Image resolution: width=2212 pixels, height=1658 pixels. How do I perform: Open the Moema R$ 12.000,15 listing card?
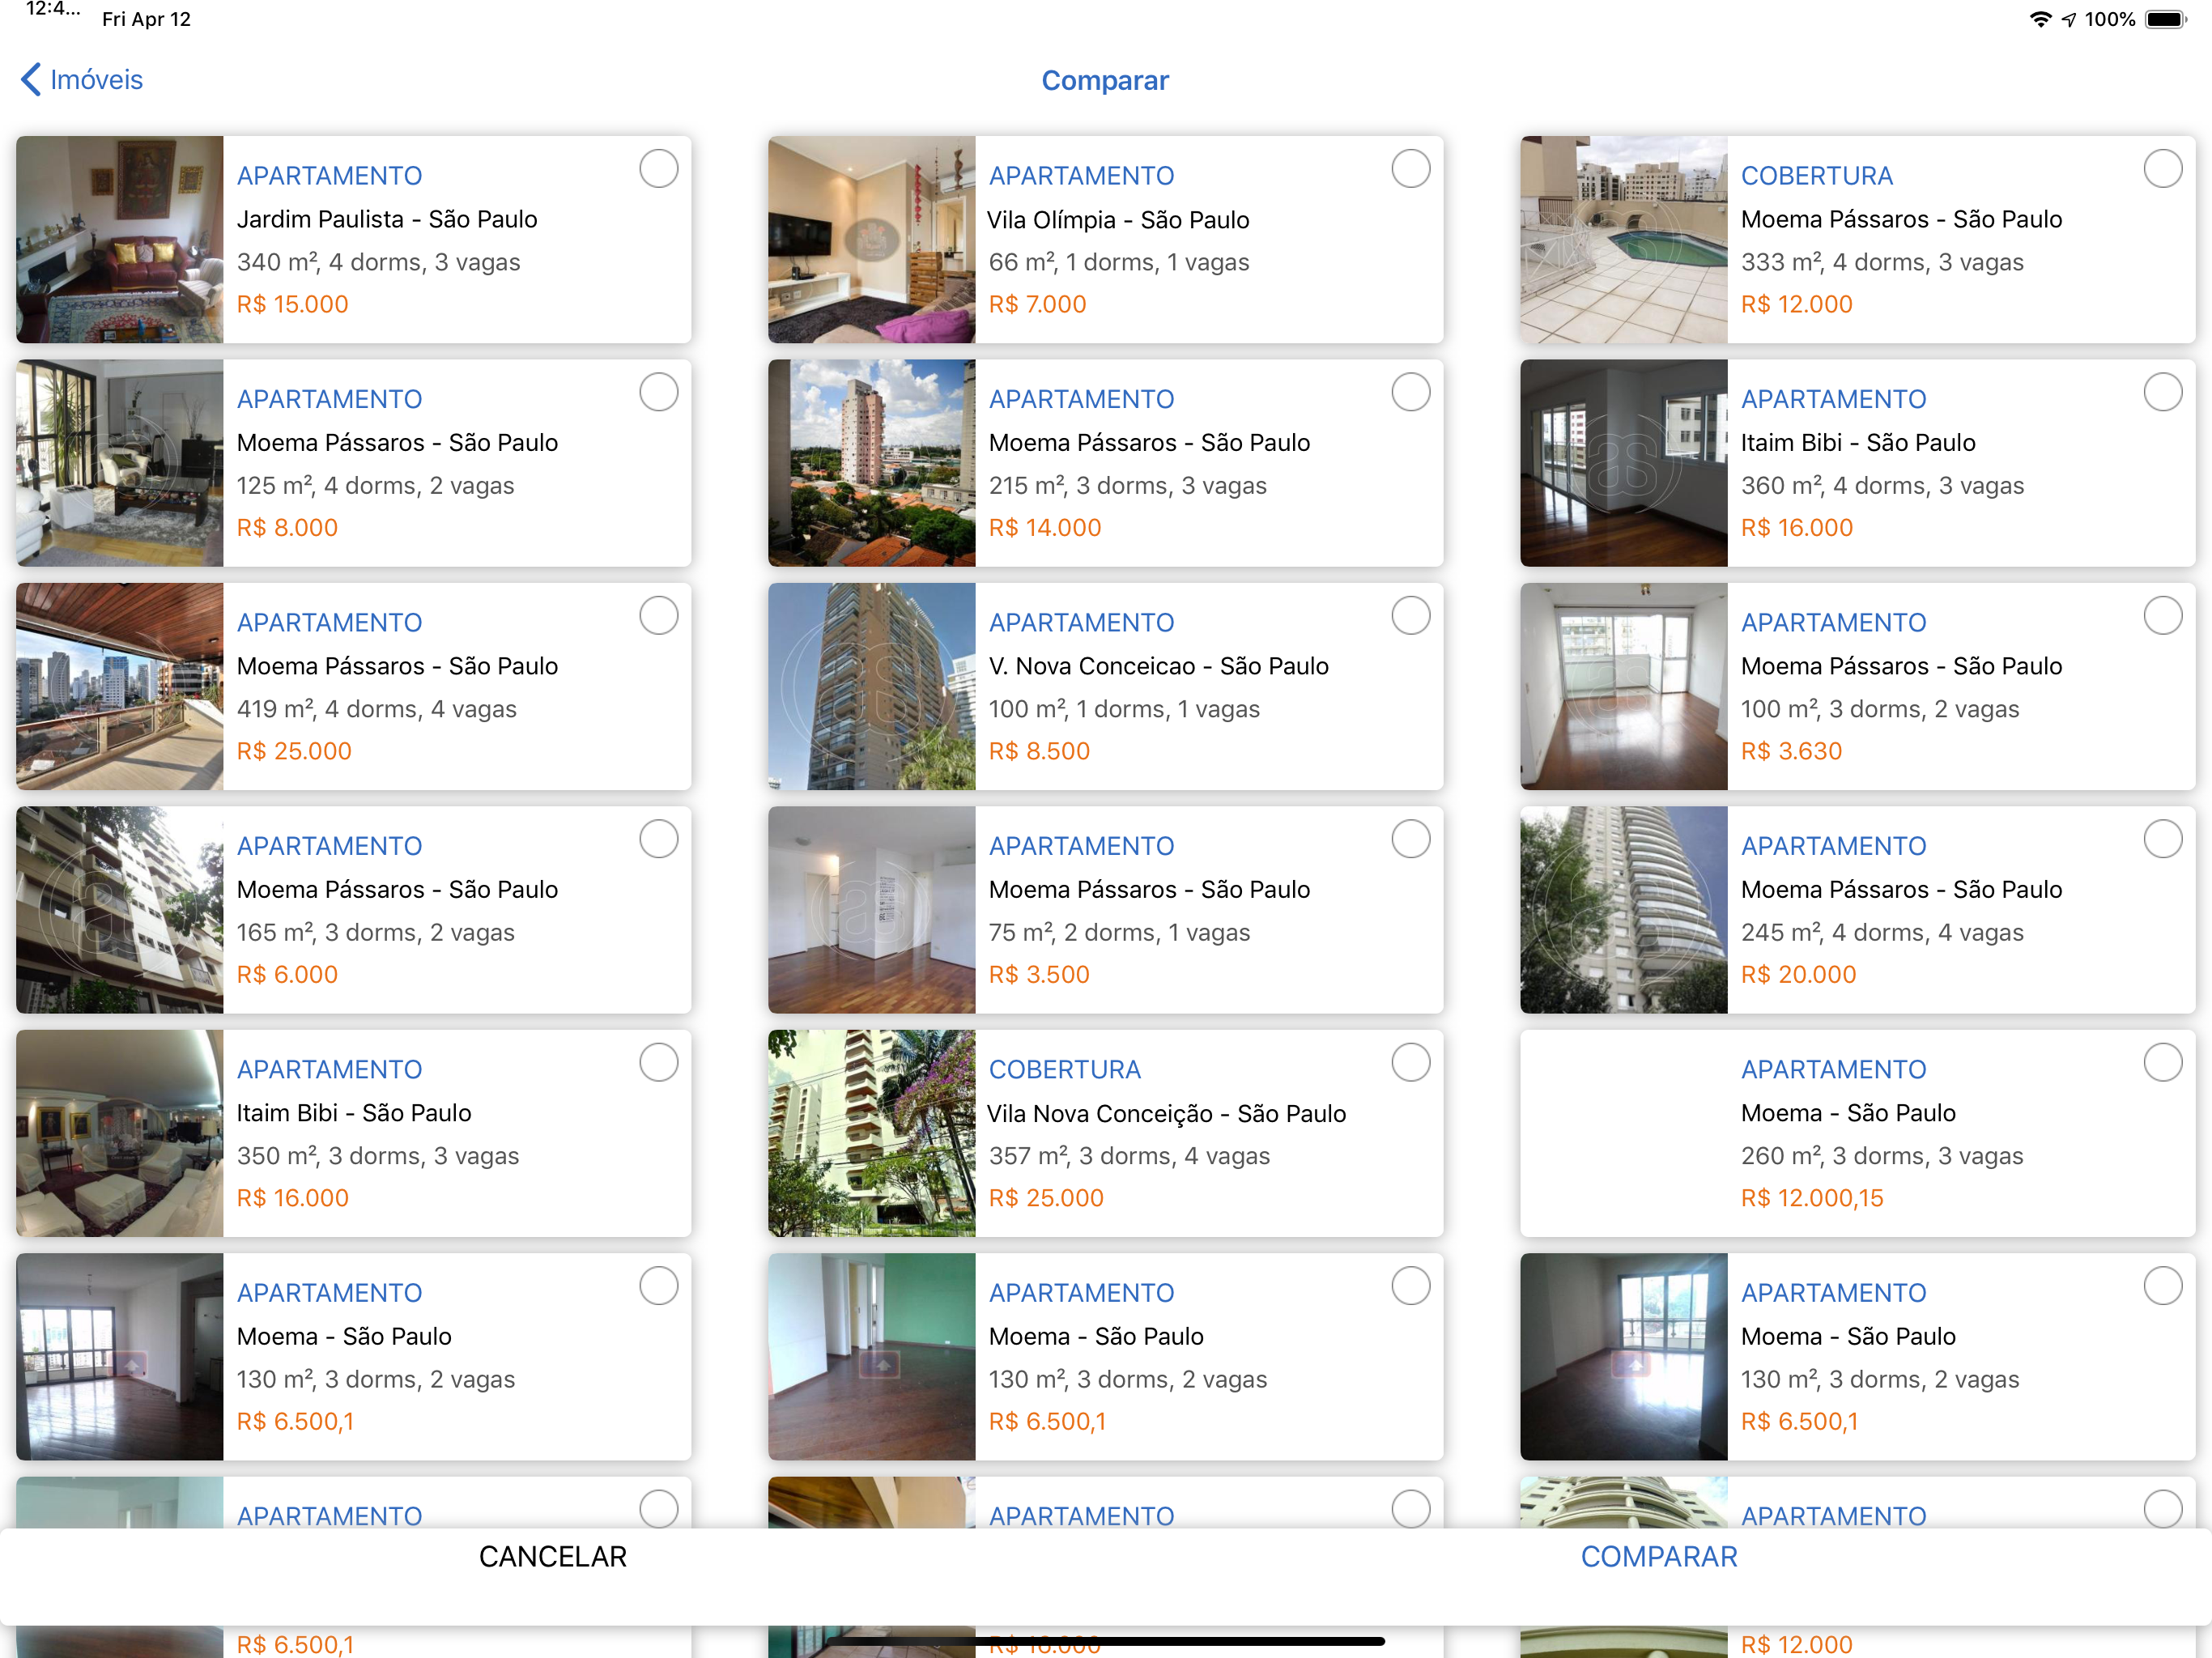coord(1858,1134)
